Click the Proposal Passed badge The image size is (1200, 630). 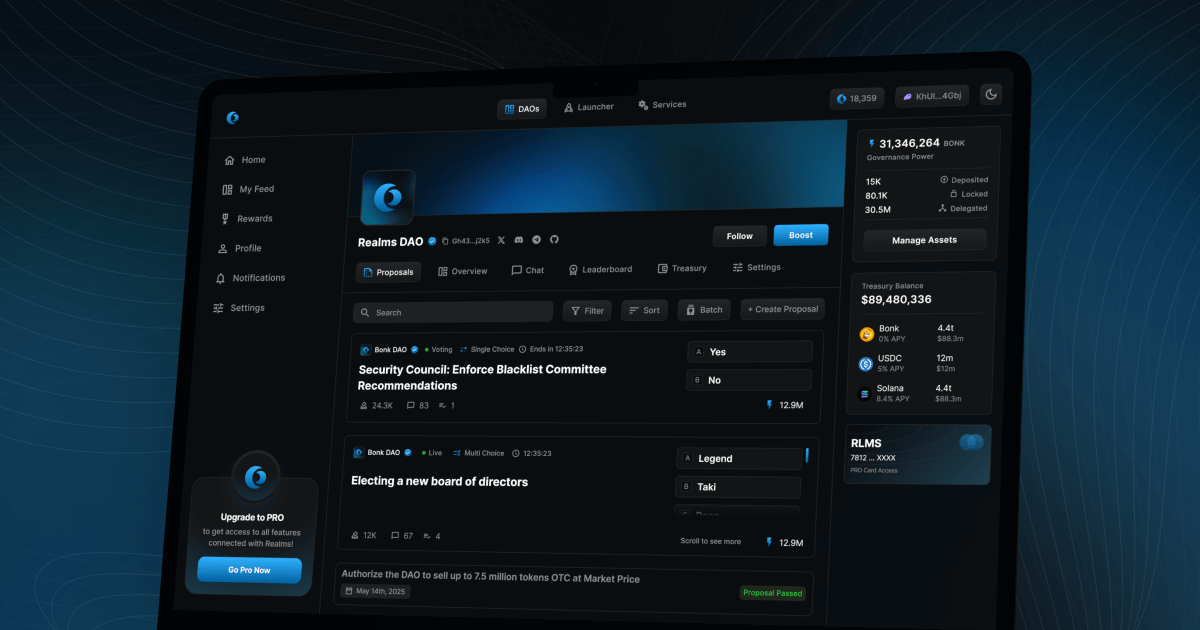(x=773, y=593)
